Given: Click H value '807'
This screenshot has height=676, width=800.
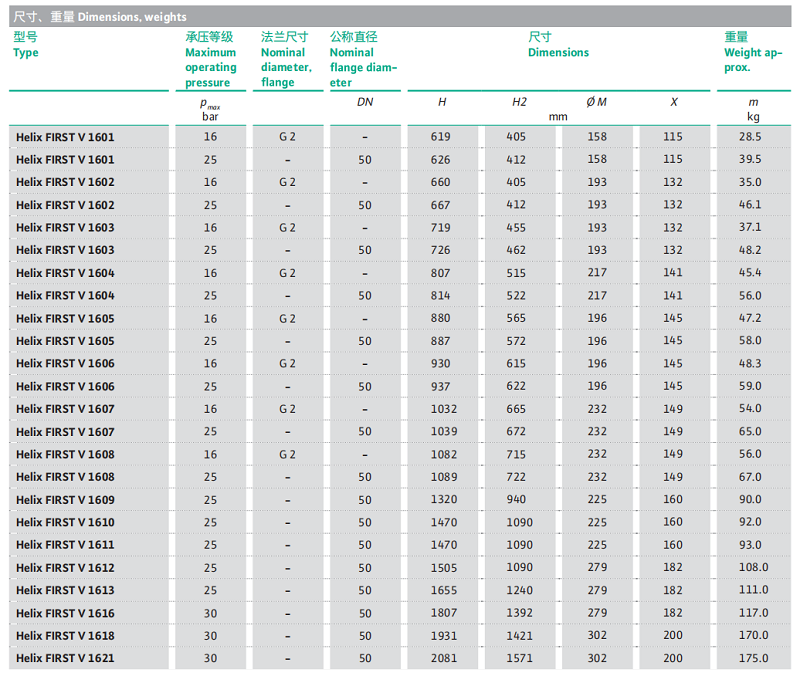Looking at the screenshot, I should click(x=440, y=273).
